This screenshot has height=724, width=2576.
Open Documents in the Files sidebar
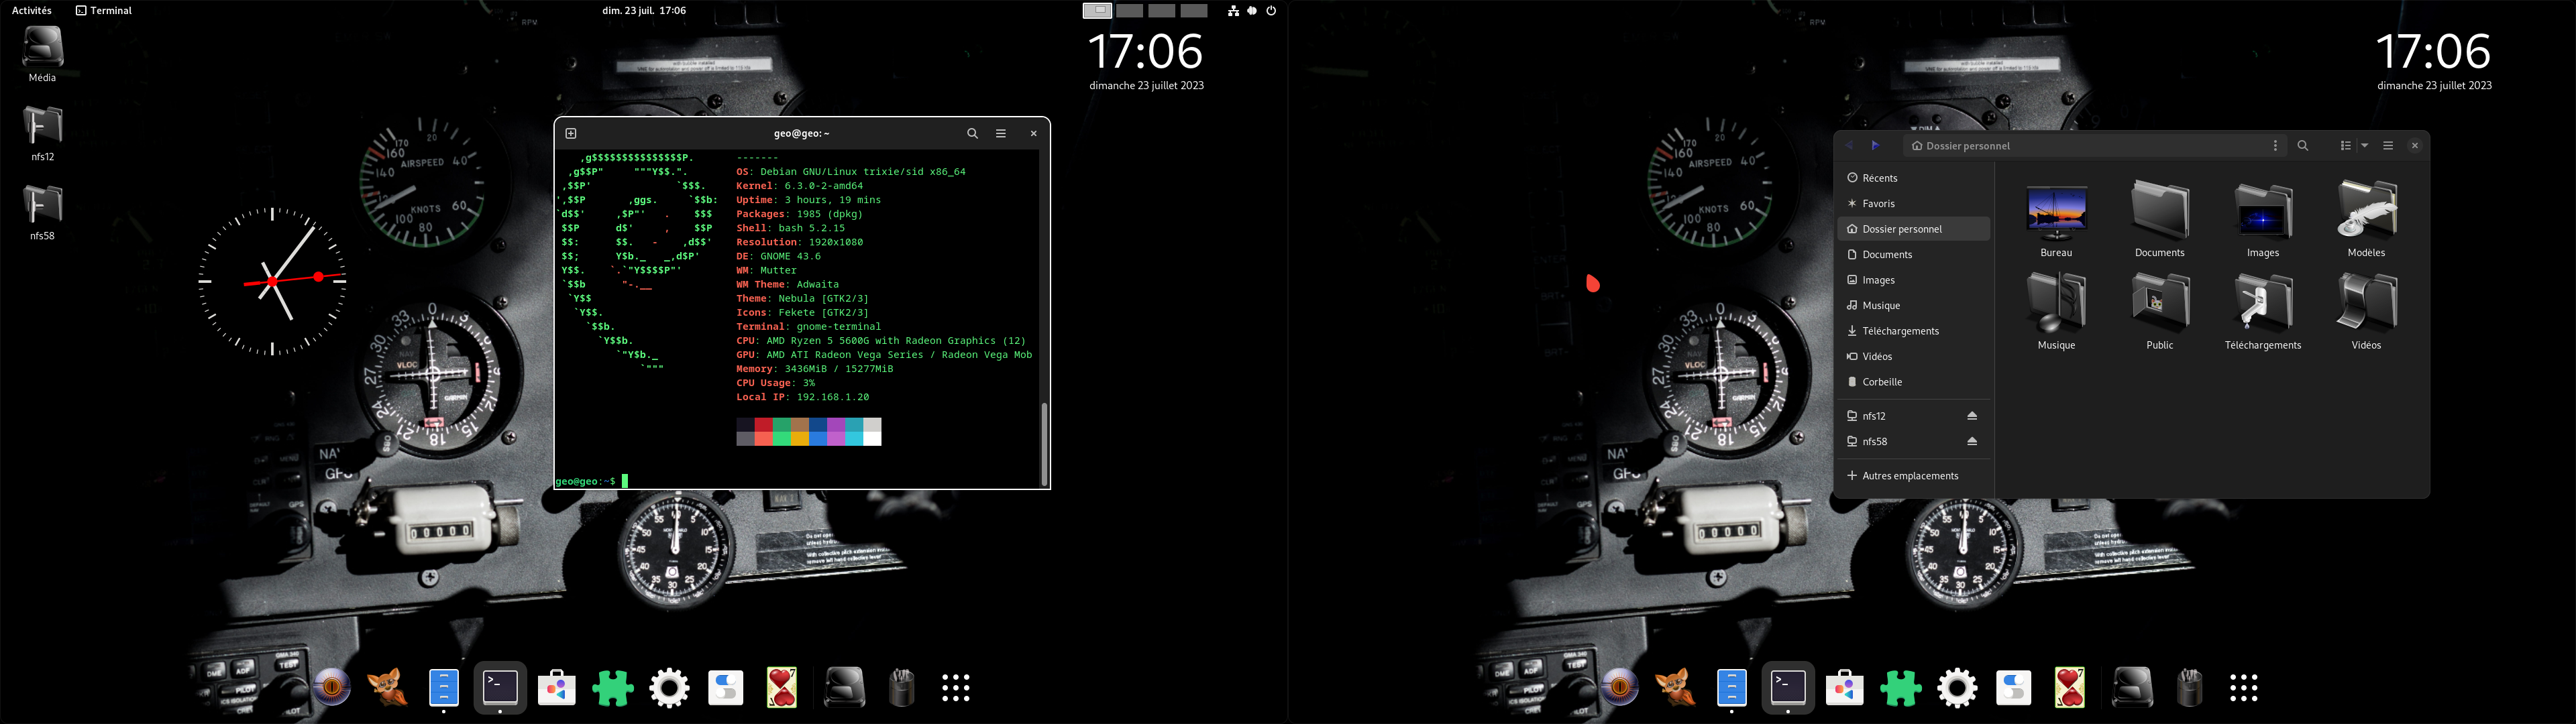point(1914,255)
